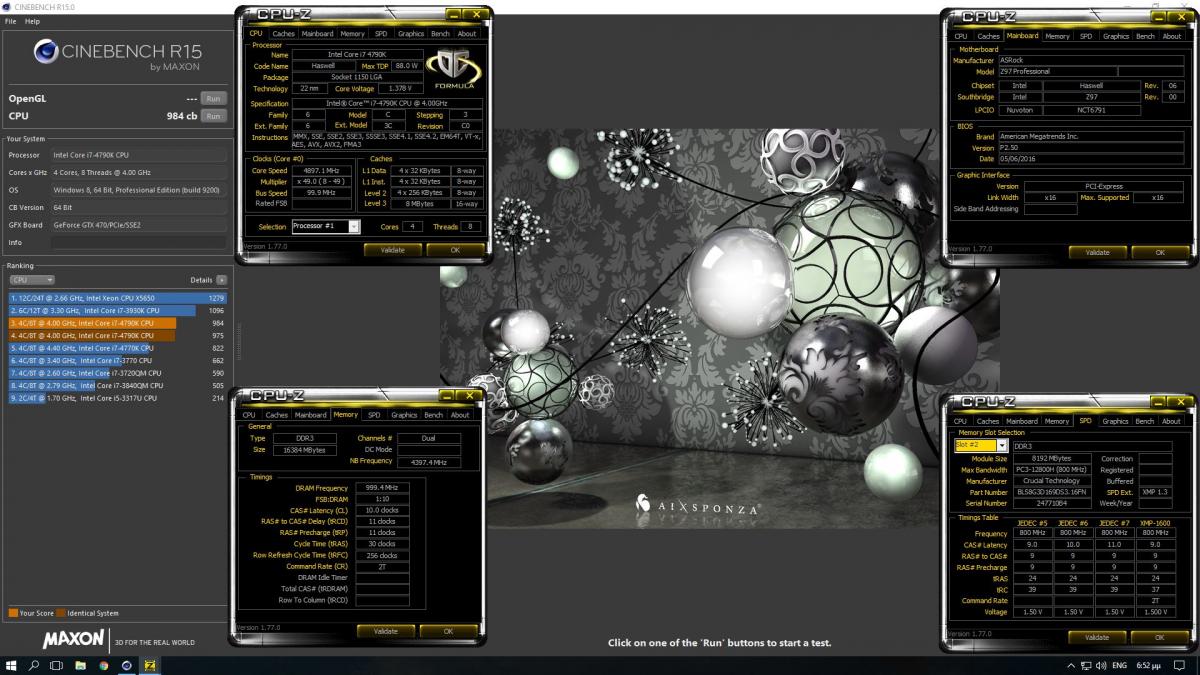This screenshot has width=1200, height=675.
Task: Click the DRAM Frequency 999.4 MHz value
Action: click(x=384, y=487)
